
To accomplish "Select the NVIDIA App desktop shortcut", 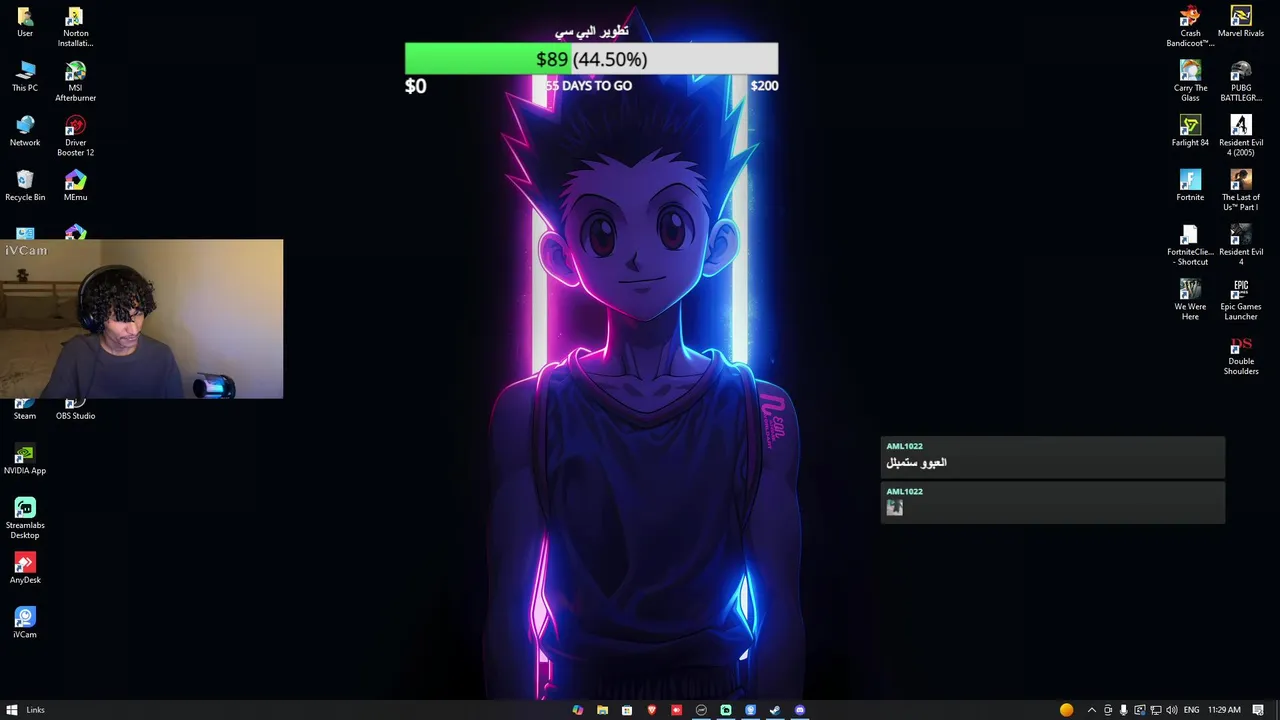I will (25, 460).
